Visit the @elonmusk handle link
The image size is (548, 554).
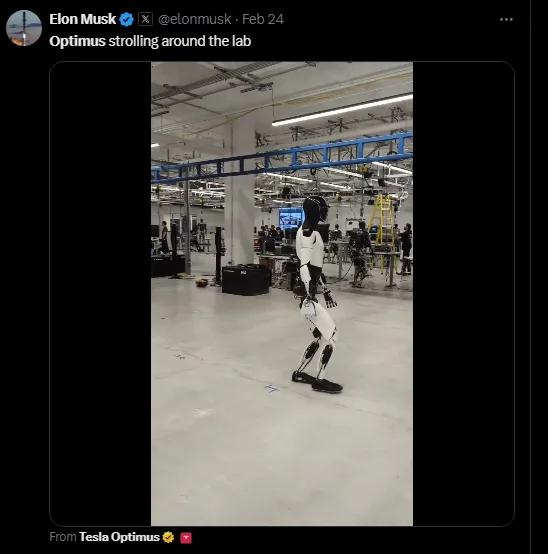[194, 19]
